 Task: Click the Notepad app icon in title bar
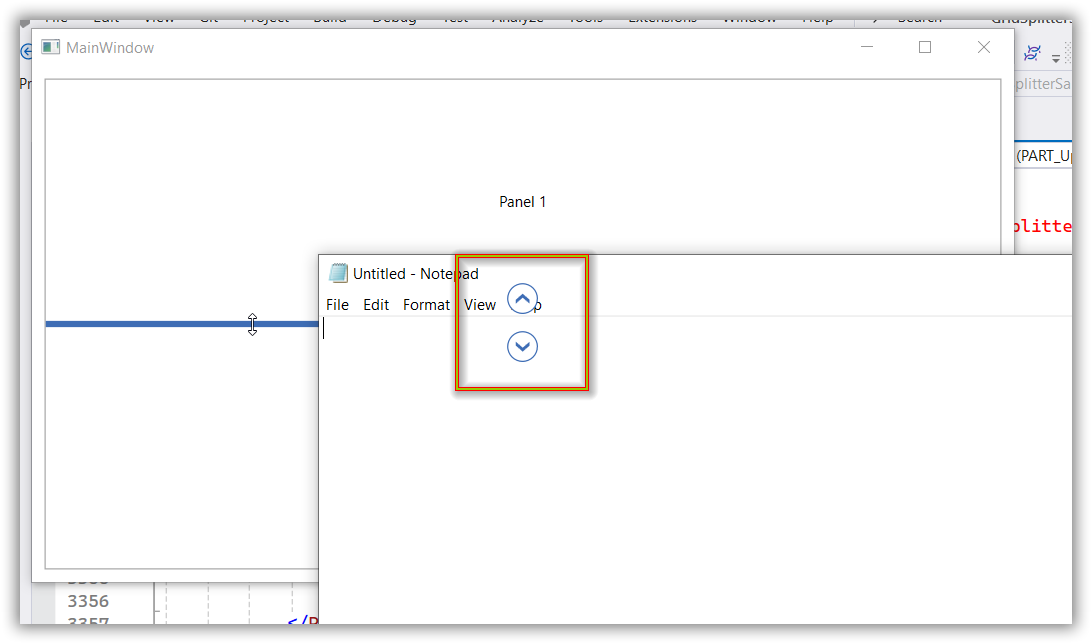pos(338,273)
